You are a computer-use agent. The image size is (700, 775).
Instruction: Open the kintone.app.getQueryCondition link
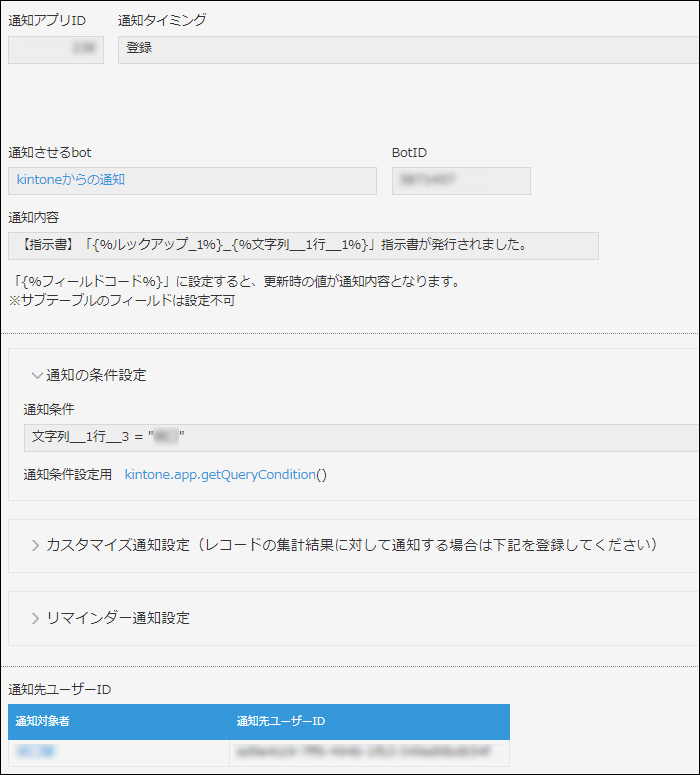point(220,474)
